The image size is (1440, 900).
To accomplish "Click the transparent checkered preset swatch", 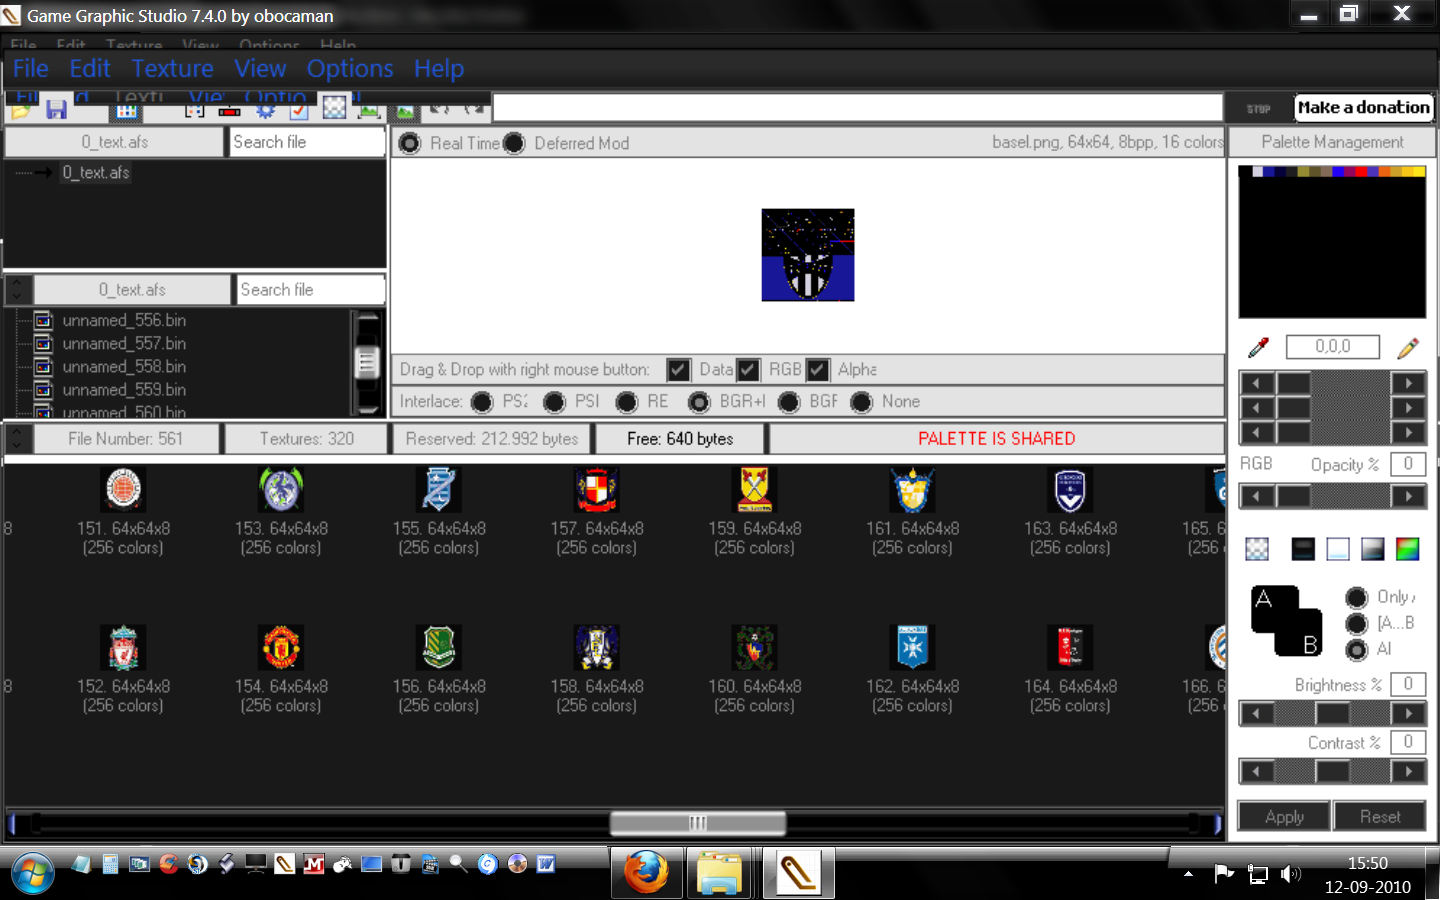I will click(x=1257, y=549).
